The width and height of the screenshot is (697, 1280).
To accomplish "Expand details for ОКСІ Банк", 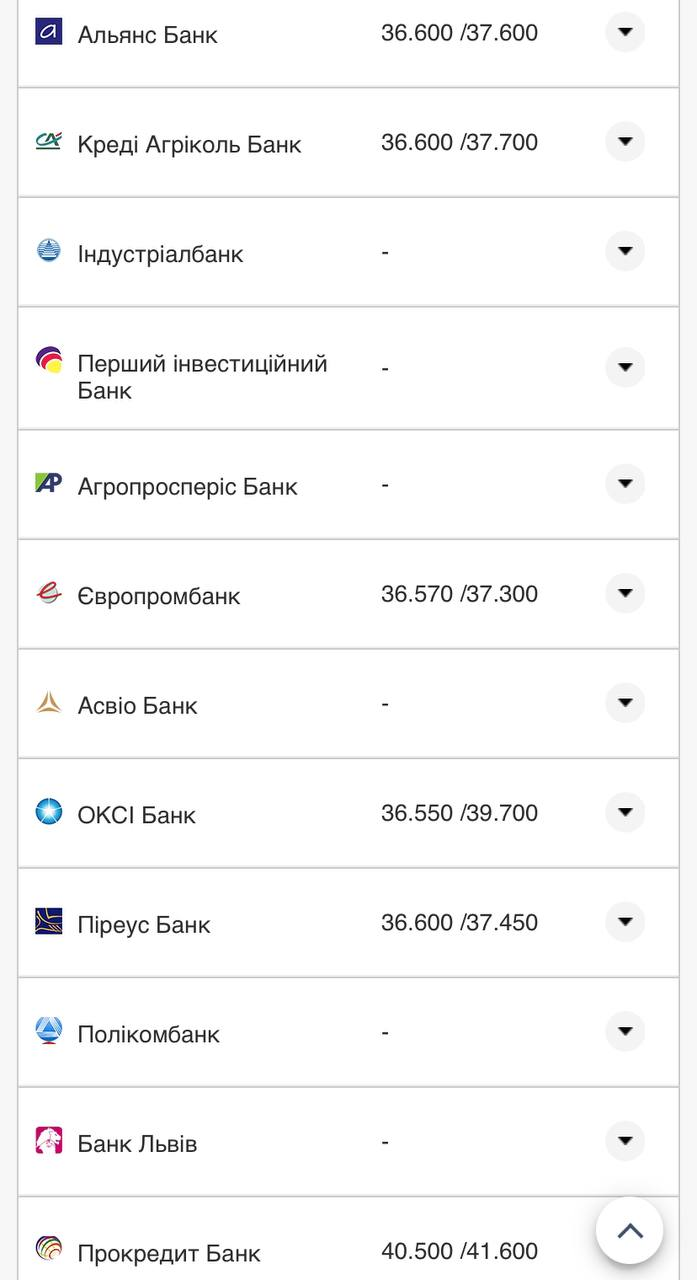I will (x=624, y=812).
